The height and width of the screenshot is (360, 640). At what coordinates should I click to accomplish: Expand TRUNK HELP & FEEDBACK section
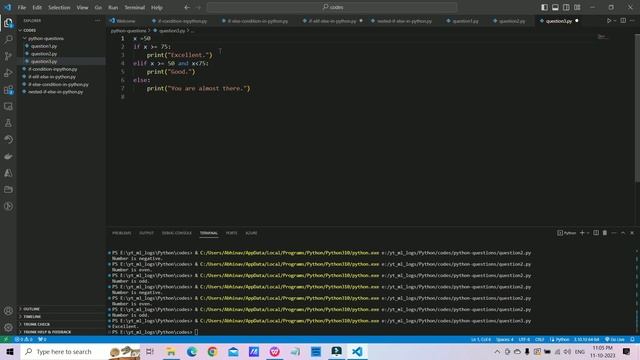click(x=47, y=332)
